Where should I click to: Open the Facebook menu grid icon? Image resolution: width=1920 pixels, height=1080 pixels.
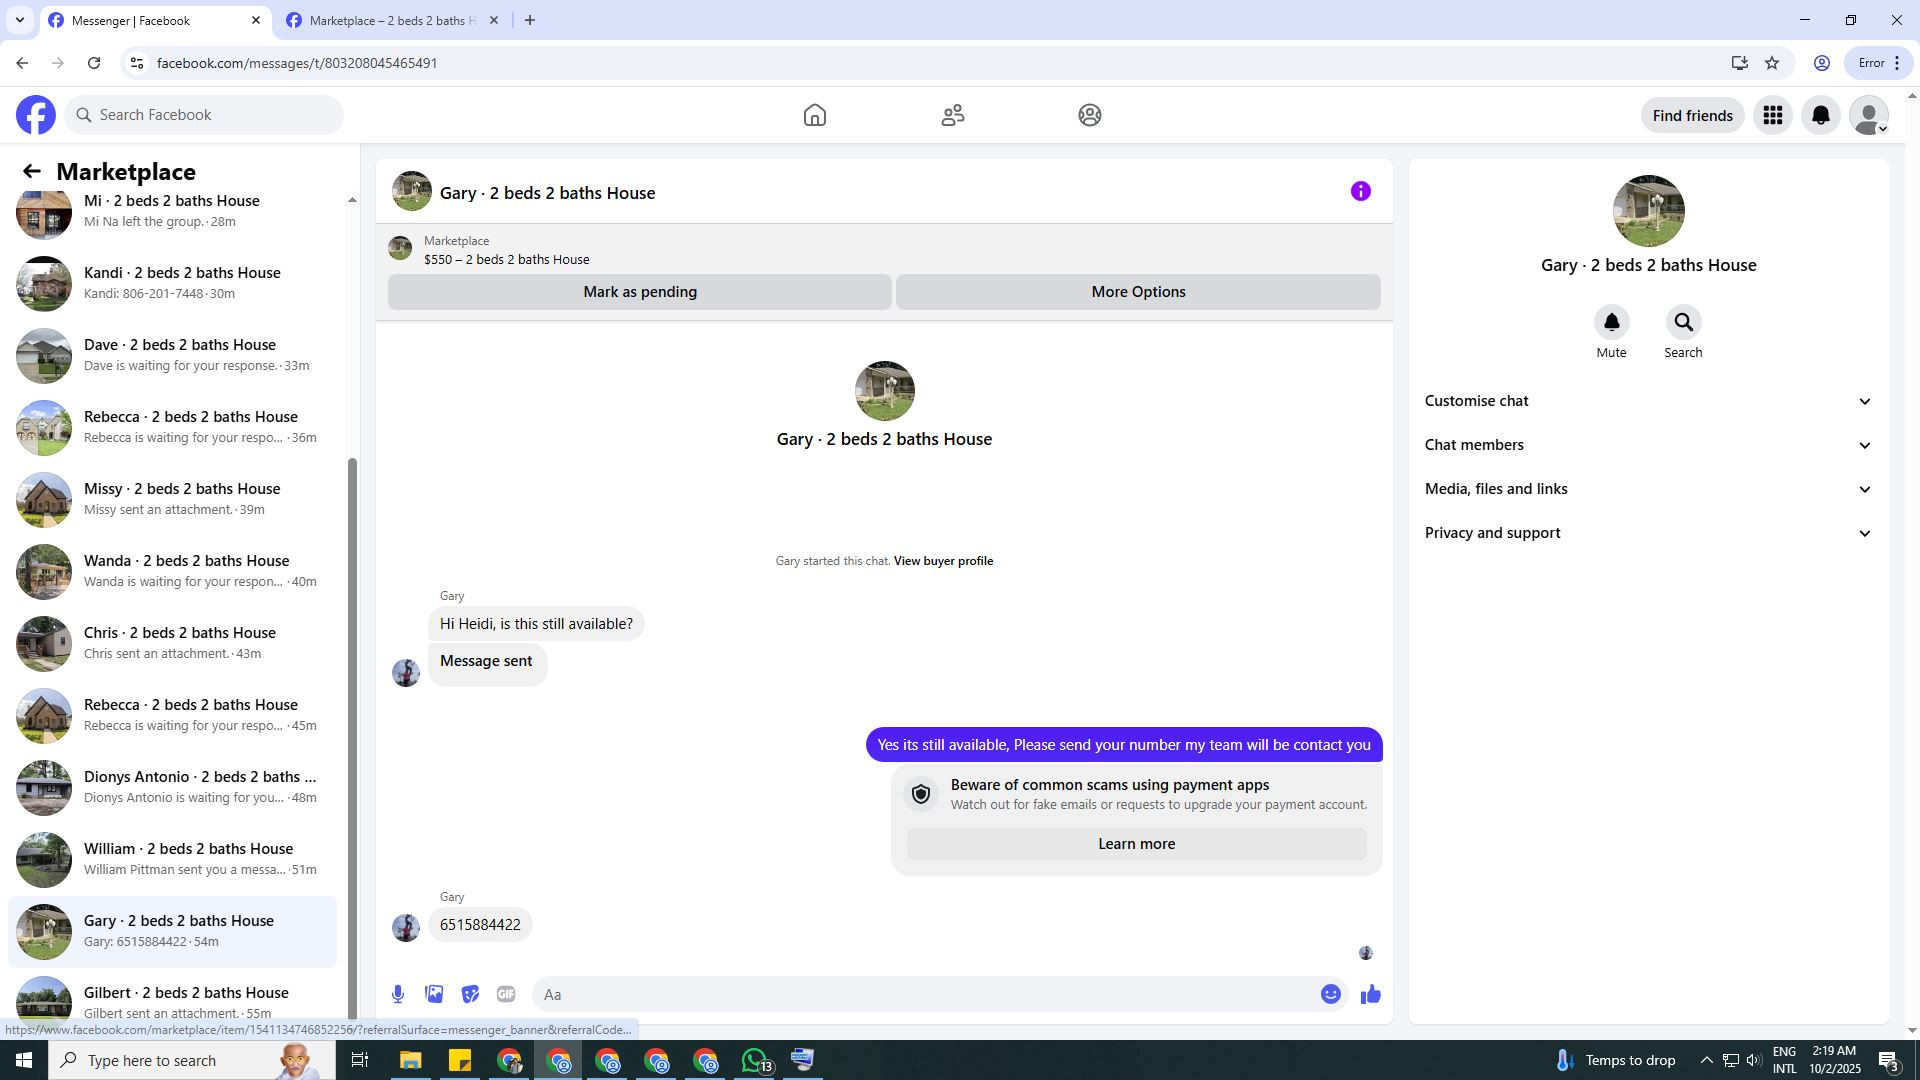tap(1773, 116)
